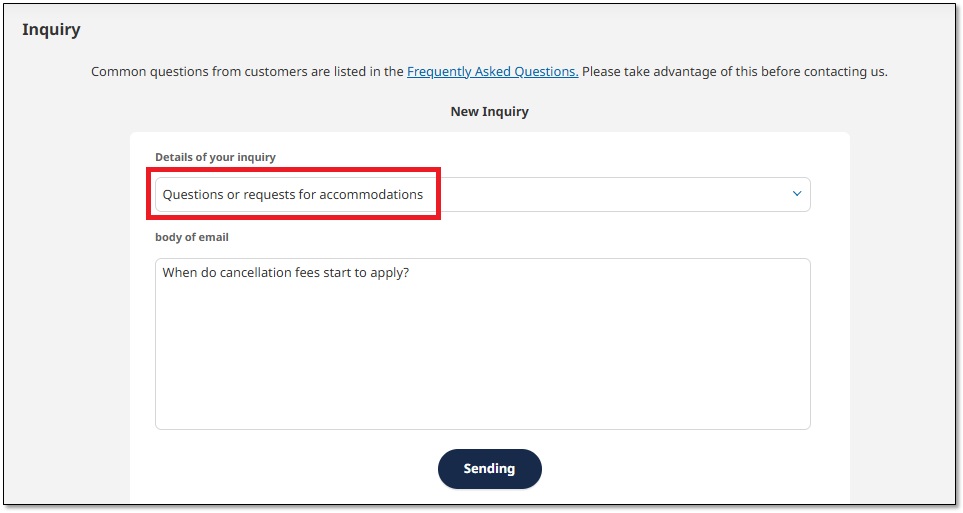Screen dimensions: 963x513
Task: Click the dropdown chevron arrow icon
Action: [x=797, y=194]
